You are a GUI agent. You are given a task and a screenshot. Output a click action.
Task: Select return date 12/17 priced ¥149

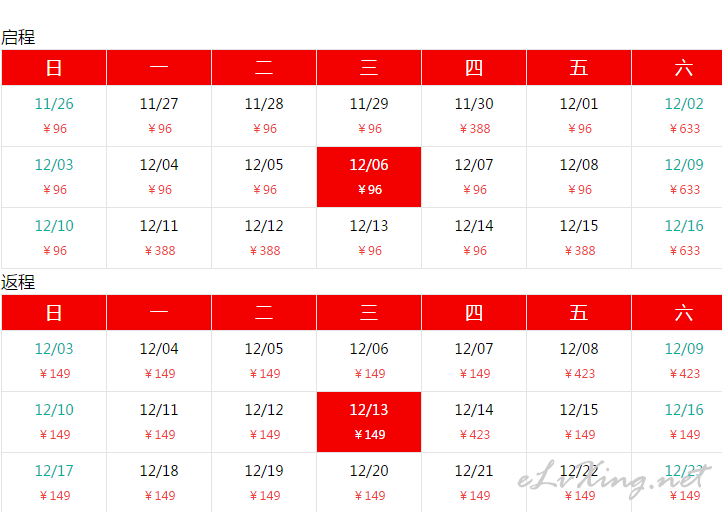[54, 482]
